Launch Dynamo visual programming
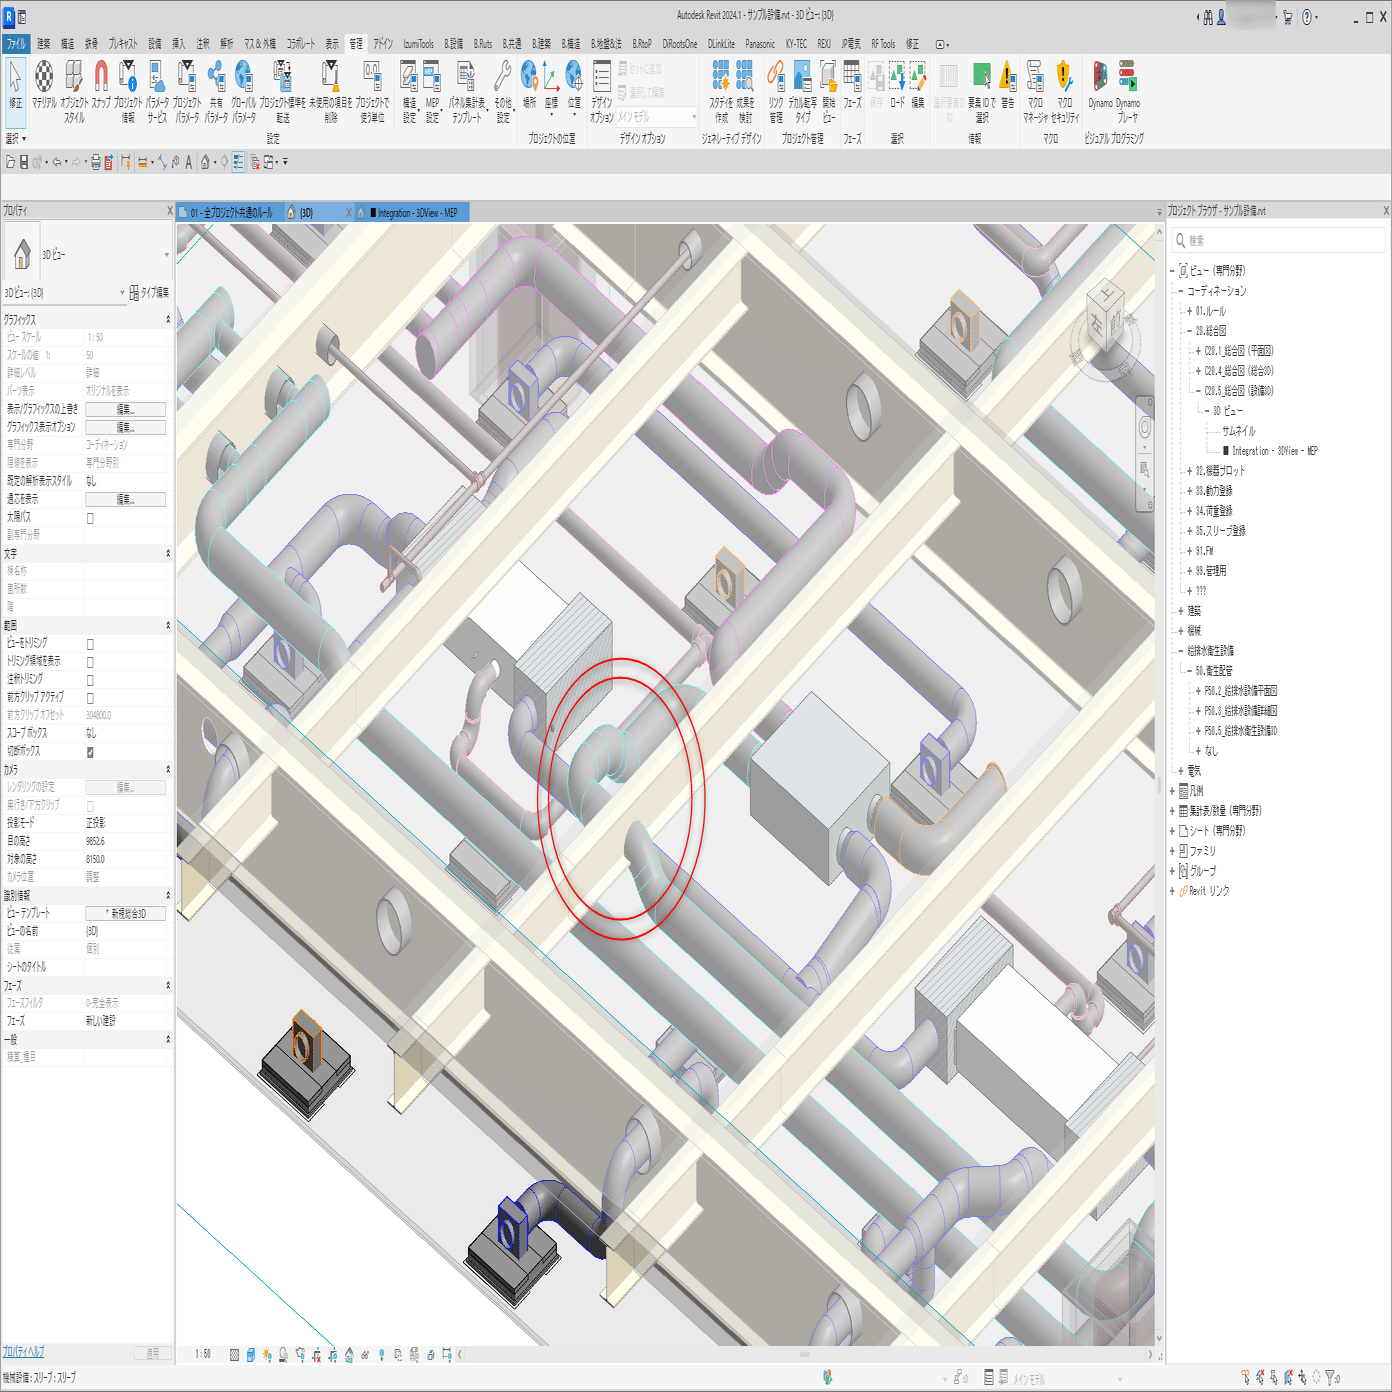Screen dimensions: 1392x1392 (1100, 84)
